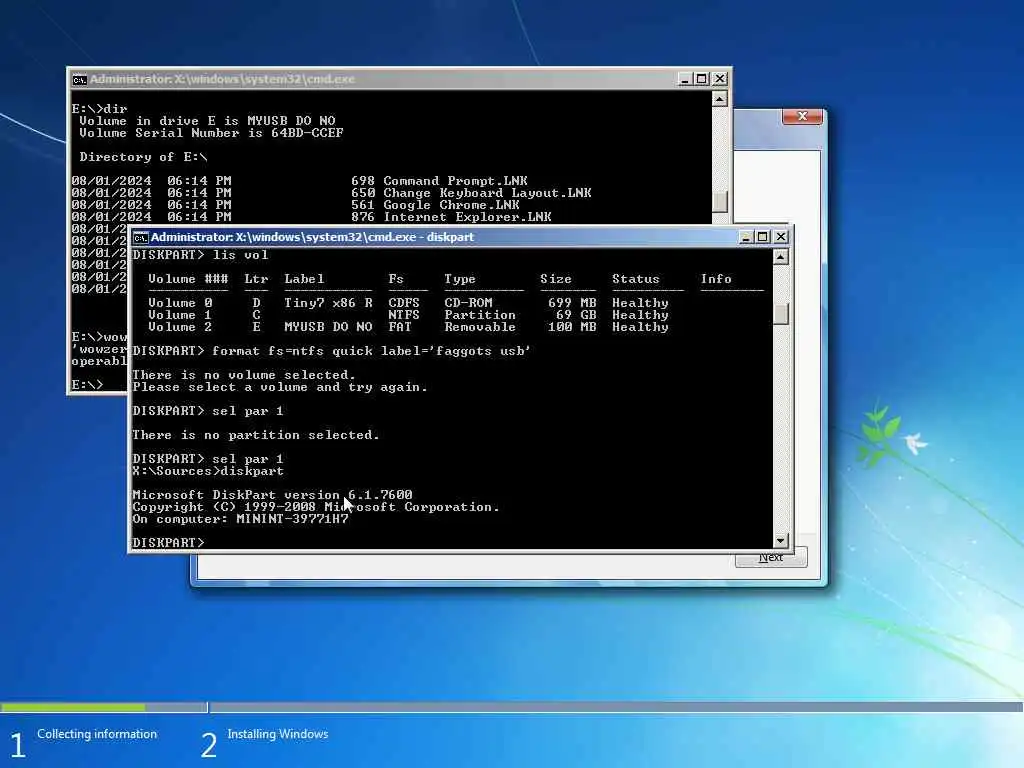Click 'On computer: MININT-39771H7' line

click(x=240, y=519)
